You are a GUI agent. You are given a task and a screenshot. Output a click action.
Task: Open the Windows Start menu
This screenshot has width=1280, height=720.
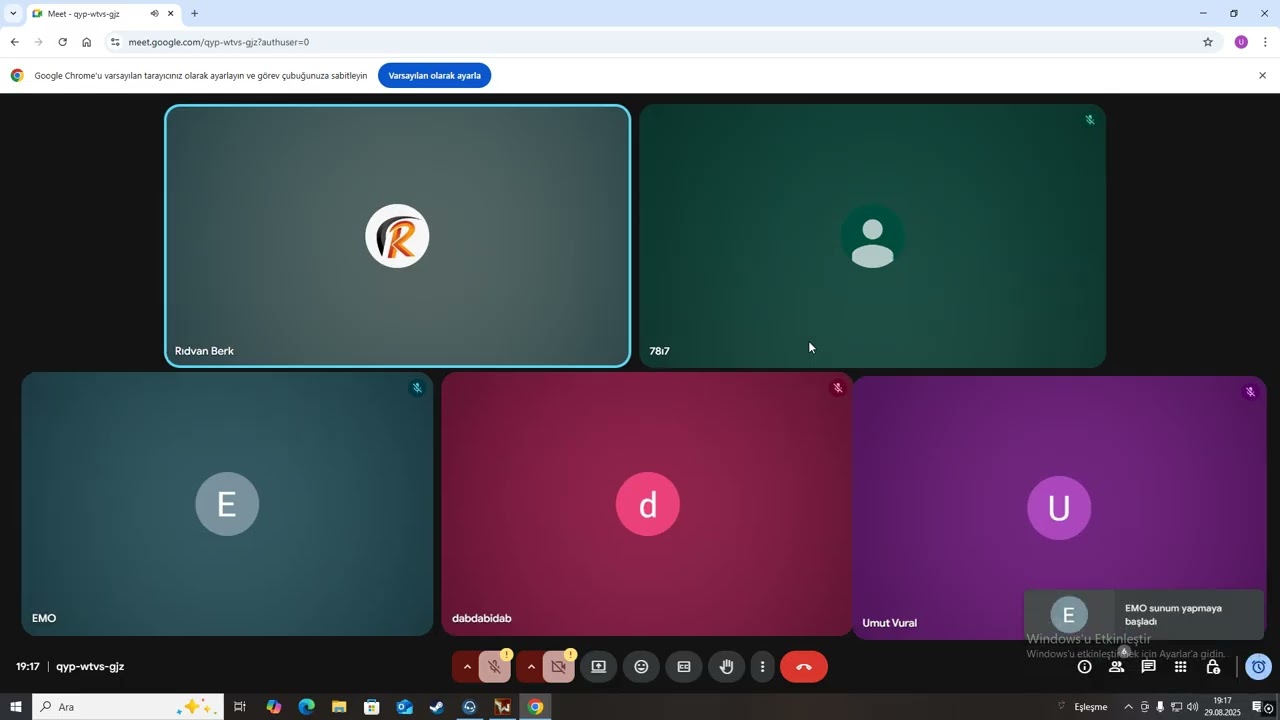pyautogui.click(x=15, y=707)
